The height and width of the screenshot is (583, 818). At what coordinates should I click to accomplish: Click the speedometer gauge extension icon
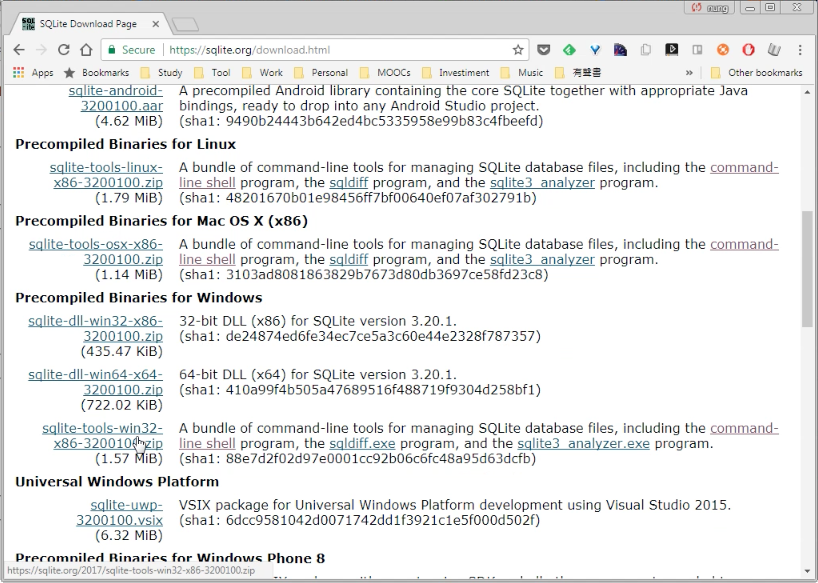pos(620,50)
